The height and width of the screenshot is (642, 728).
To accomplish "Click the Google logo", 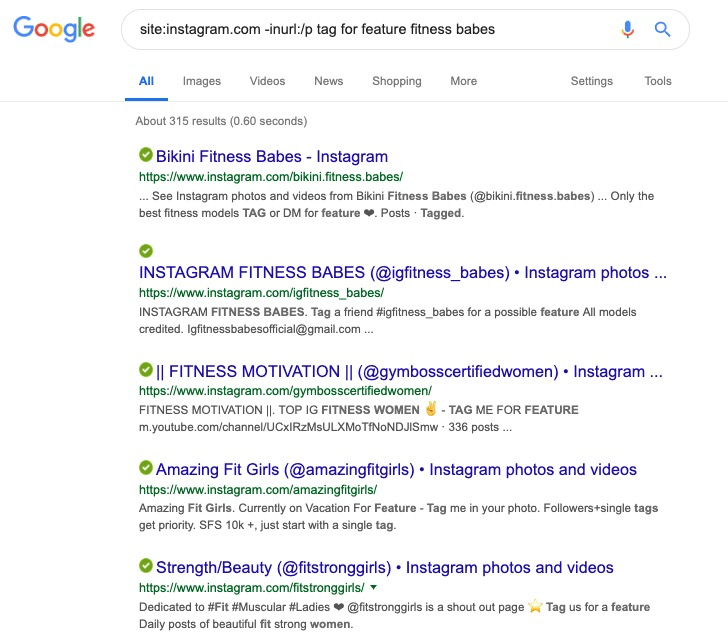I will 54,29.
